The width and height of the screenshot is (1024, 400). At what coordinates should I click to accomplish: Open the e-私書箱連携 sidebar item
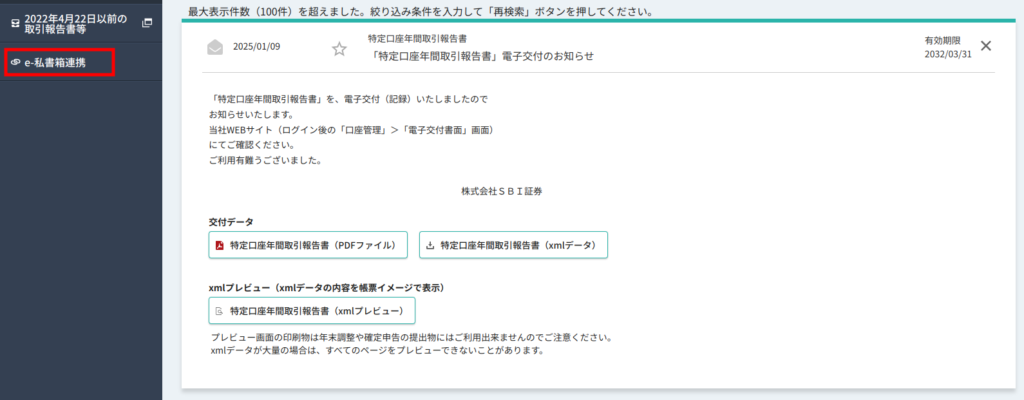pyautogui.click(x=58, y=62)
